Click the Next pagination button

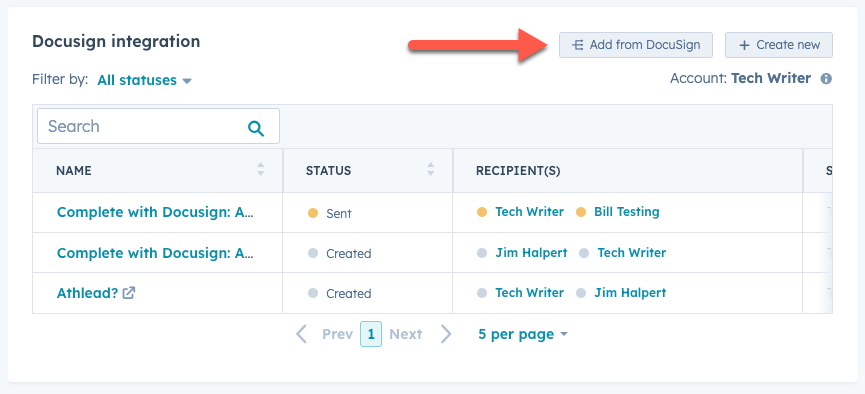point(405,334)
